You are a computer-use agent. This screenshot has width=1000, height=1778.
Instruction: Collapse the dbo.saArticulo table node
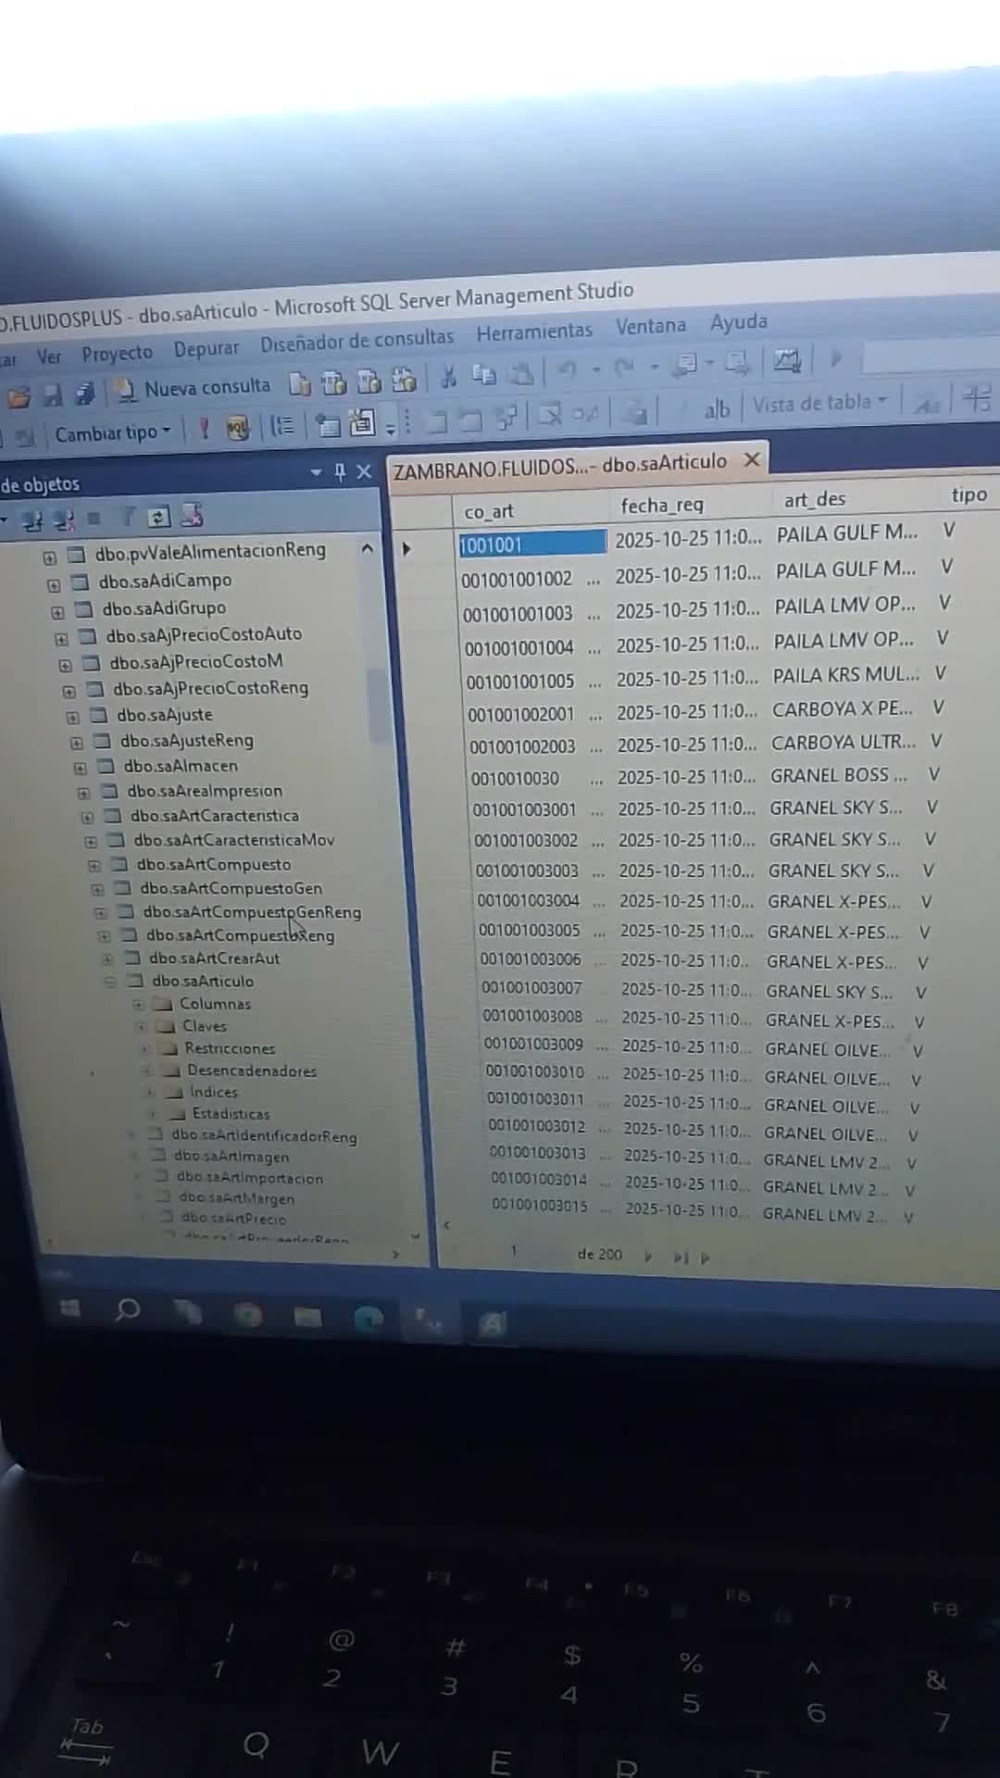[111, 982]
